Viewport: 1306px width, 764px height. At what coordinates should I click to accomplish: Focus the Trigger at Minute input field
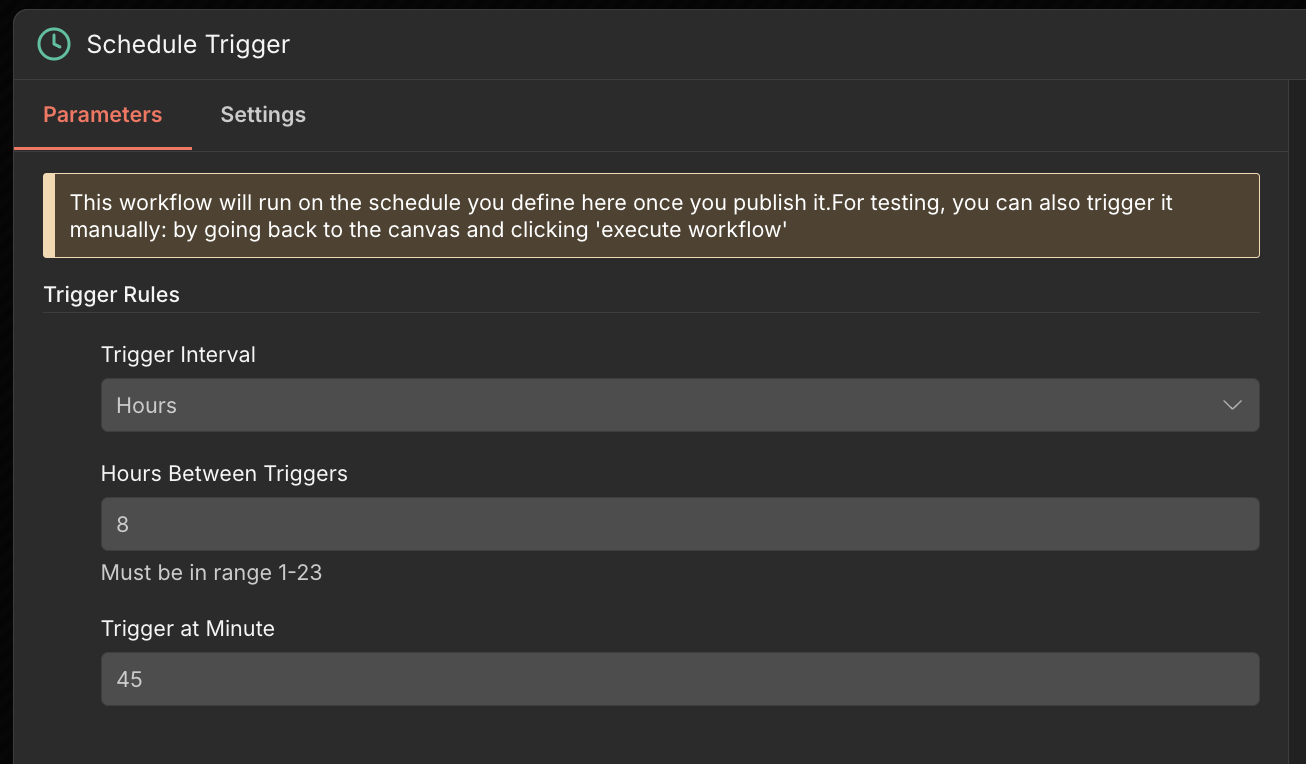point(680,679)
